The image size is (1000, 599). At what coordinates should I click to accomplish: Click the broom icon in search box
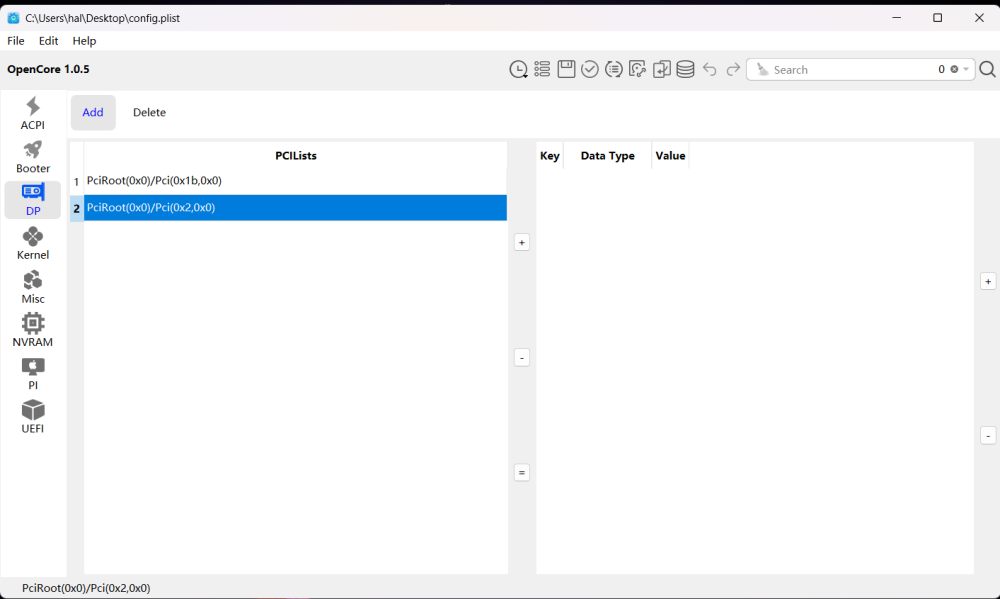pos(762,69)
